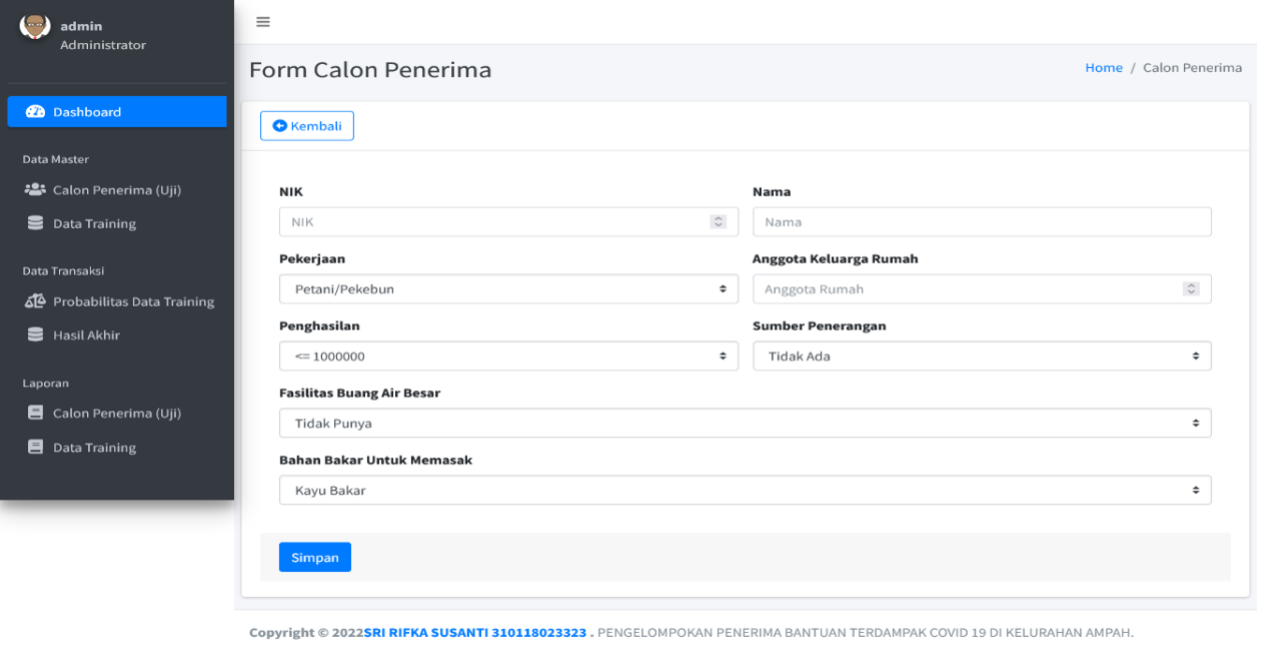Click the Nama input field
This screenshot has width=1261, height=656.
tap(982, 222)
